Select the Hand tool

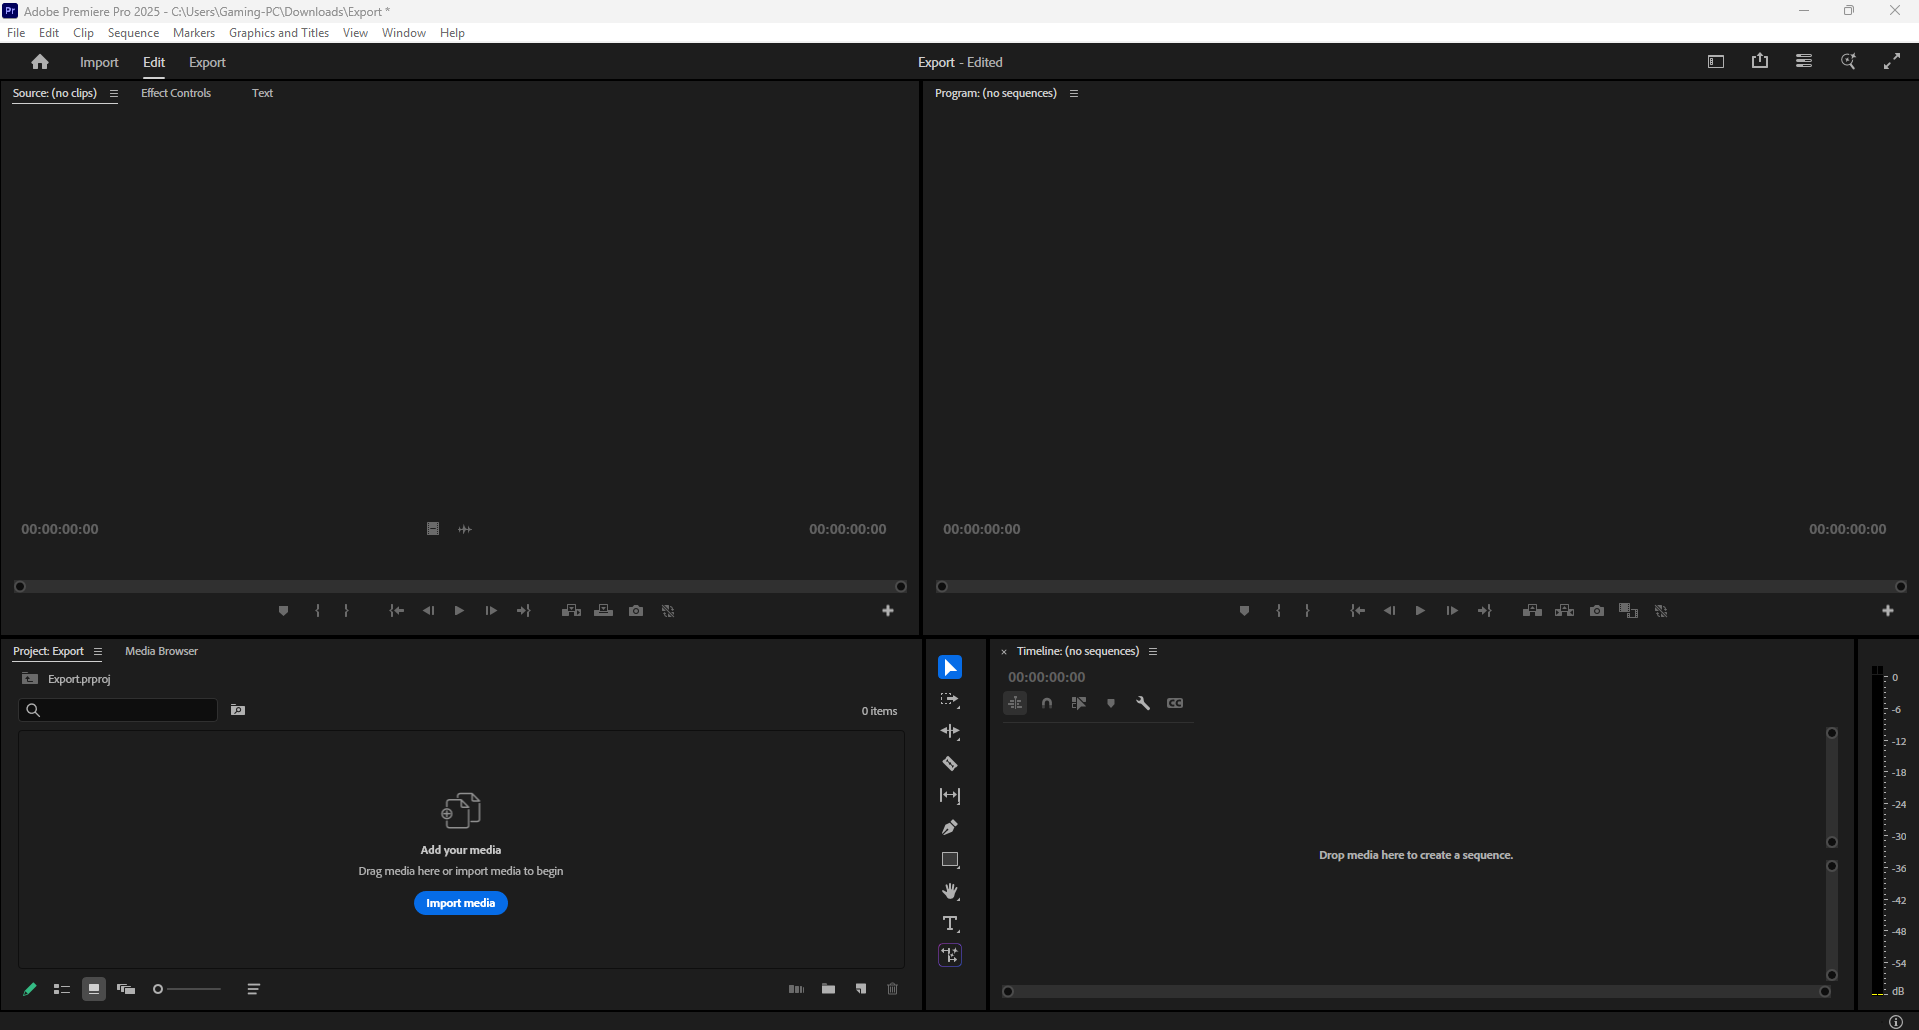pos(949,892)
